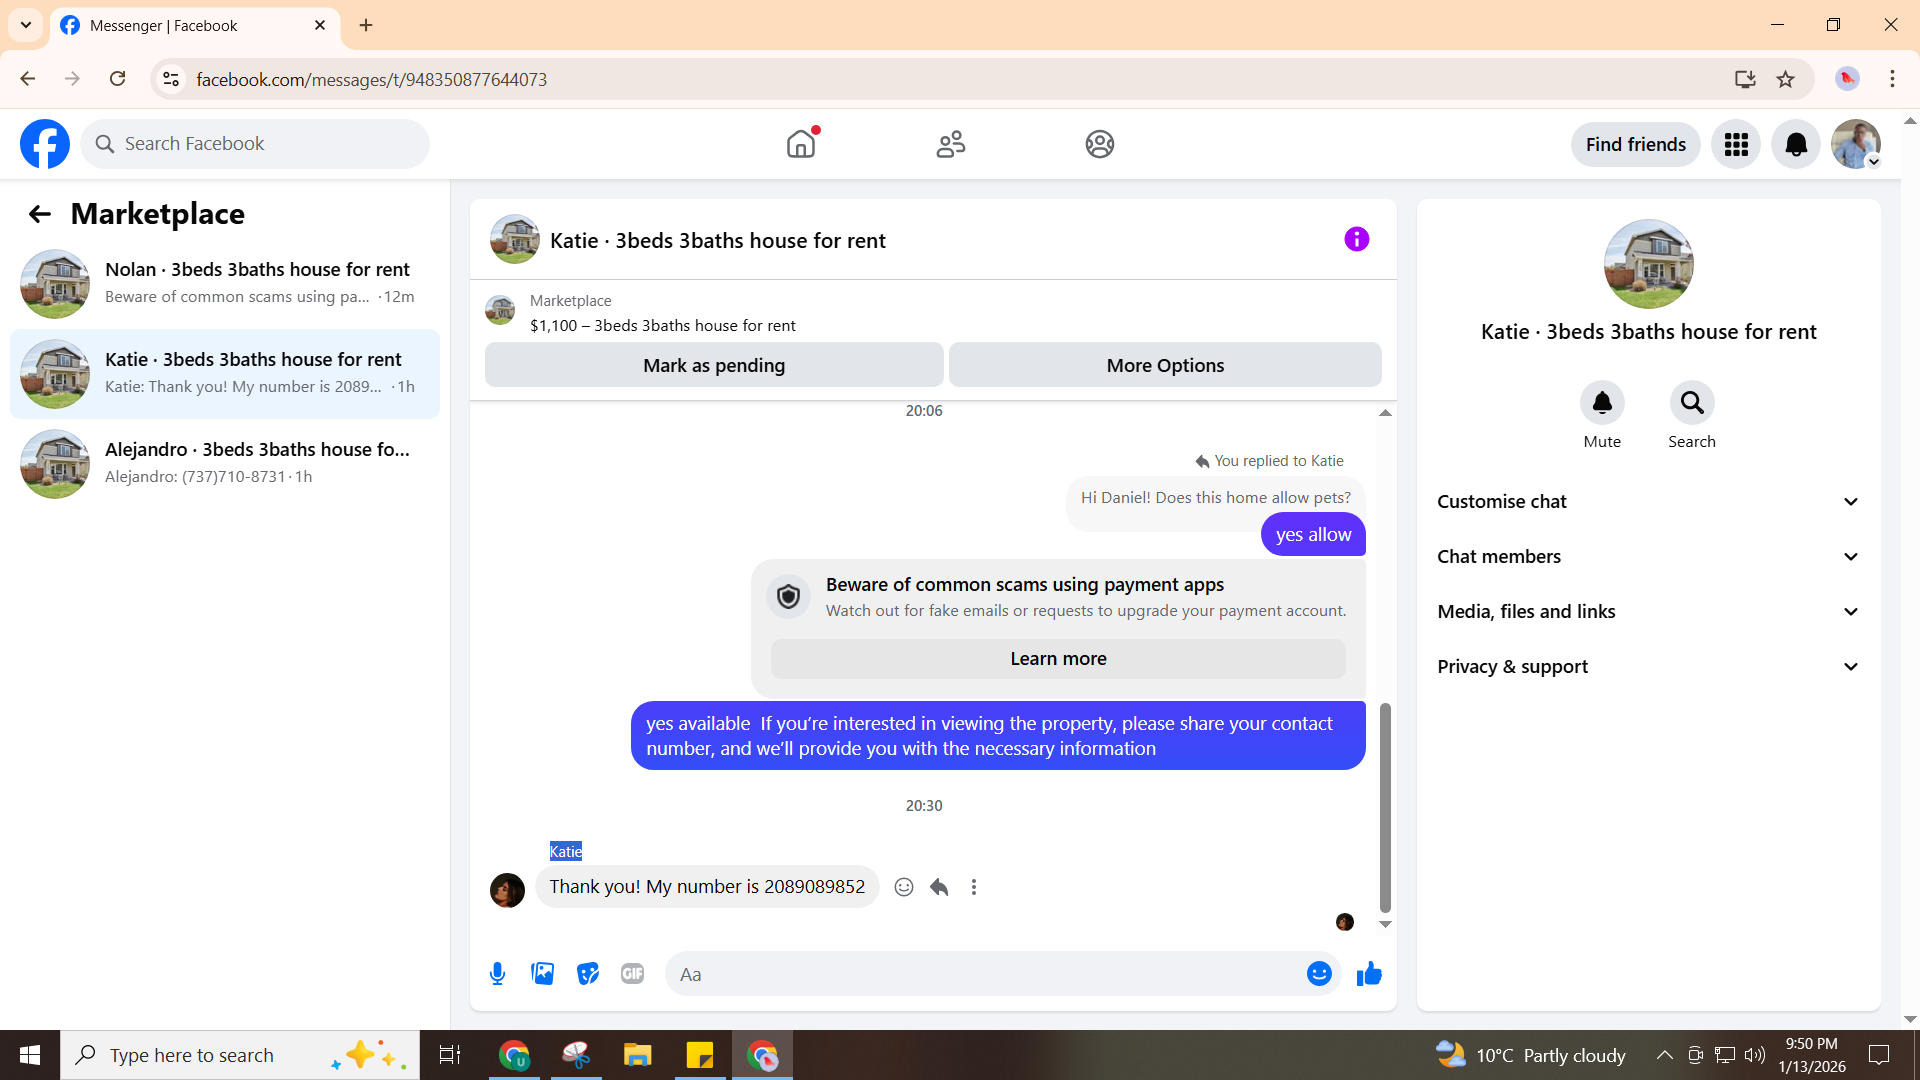Reply to Katie's phone number message
This screenshot has height=1080, width=1920.
click(x=939, y=887)
